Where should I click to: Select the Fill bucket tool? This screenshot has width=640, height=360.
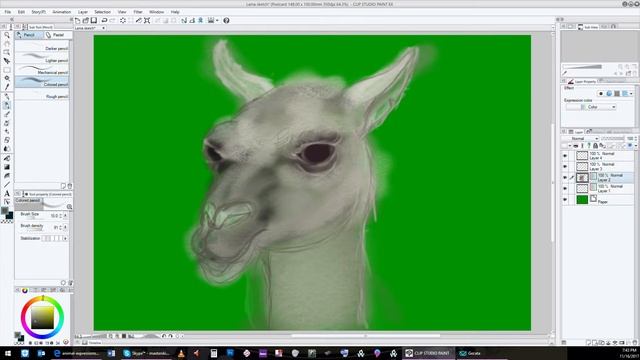(7, 158)
